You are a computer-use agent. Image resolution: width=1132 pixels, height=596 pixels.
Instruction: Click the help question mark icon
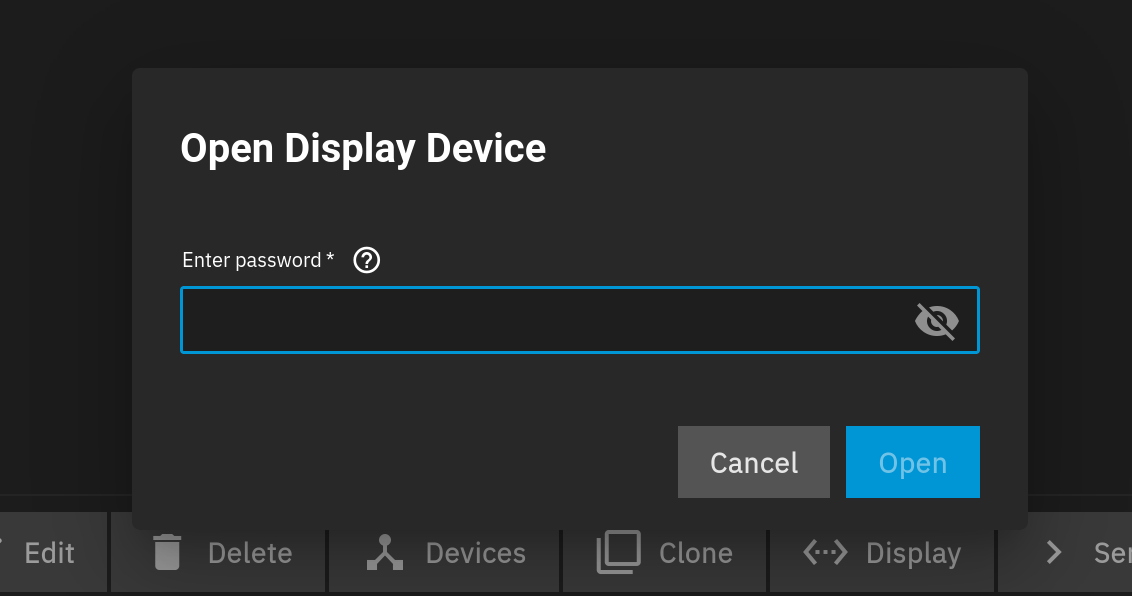(367, 260)
